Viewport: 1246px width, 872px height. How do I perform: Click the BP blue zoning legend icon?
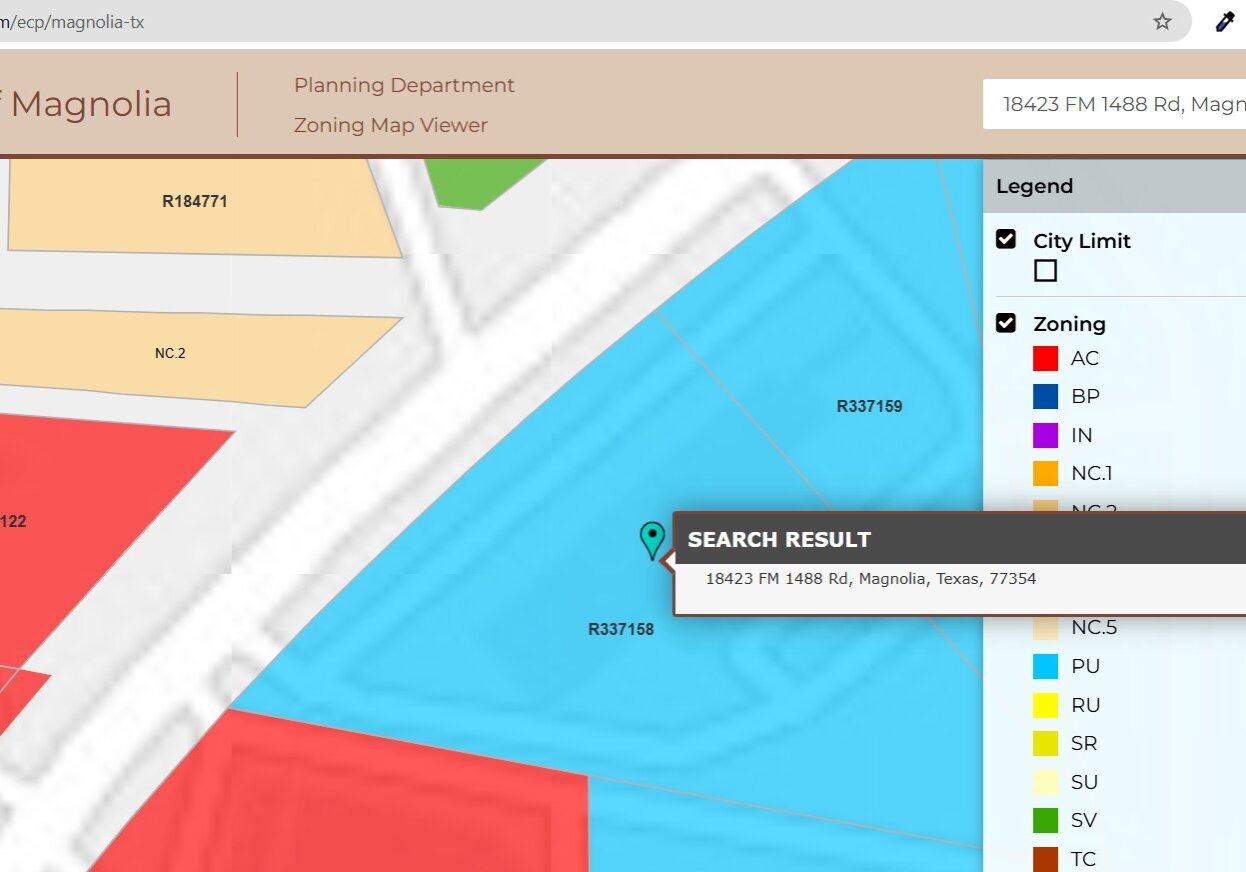pos(1046,396)
